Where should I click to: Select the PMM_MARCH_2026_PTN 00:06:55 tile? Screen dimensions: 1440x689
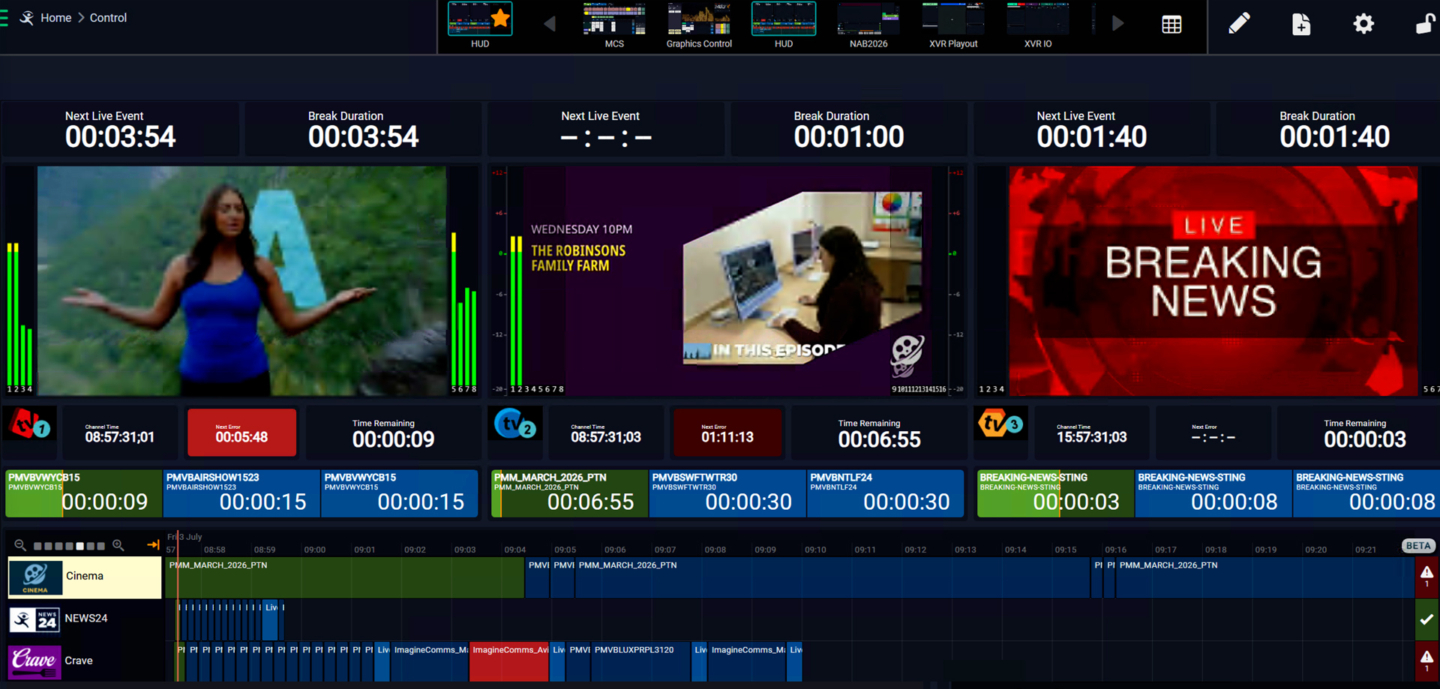[570, 494]
